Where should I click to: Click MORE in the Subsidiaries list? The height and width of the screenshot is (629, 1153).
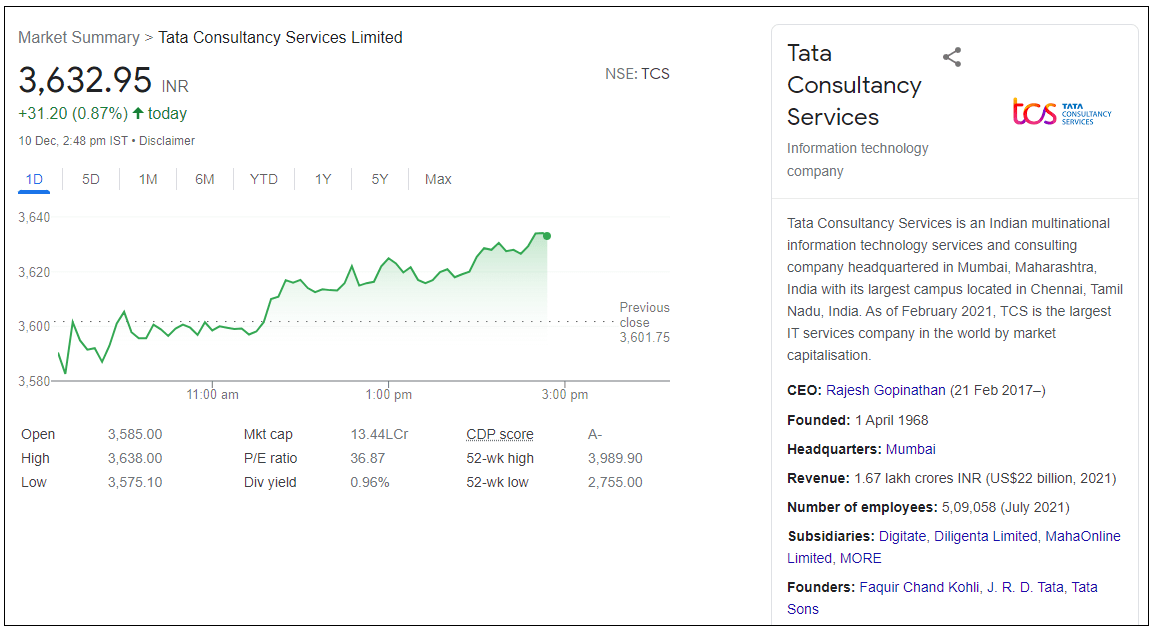click(860, 558)
